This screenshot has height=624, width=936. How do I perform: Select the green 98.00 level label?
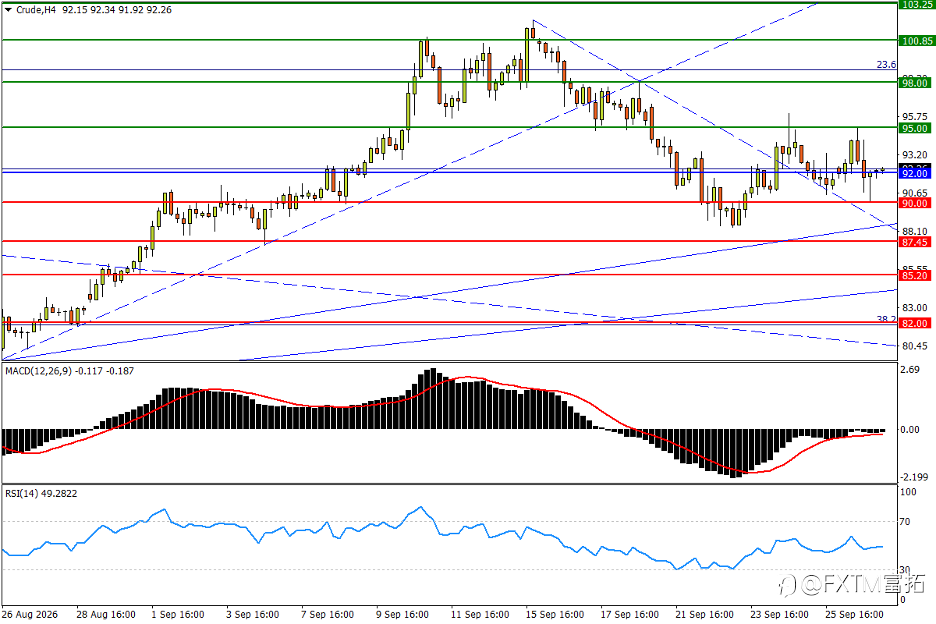click(915, 83)
